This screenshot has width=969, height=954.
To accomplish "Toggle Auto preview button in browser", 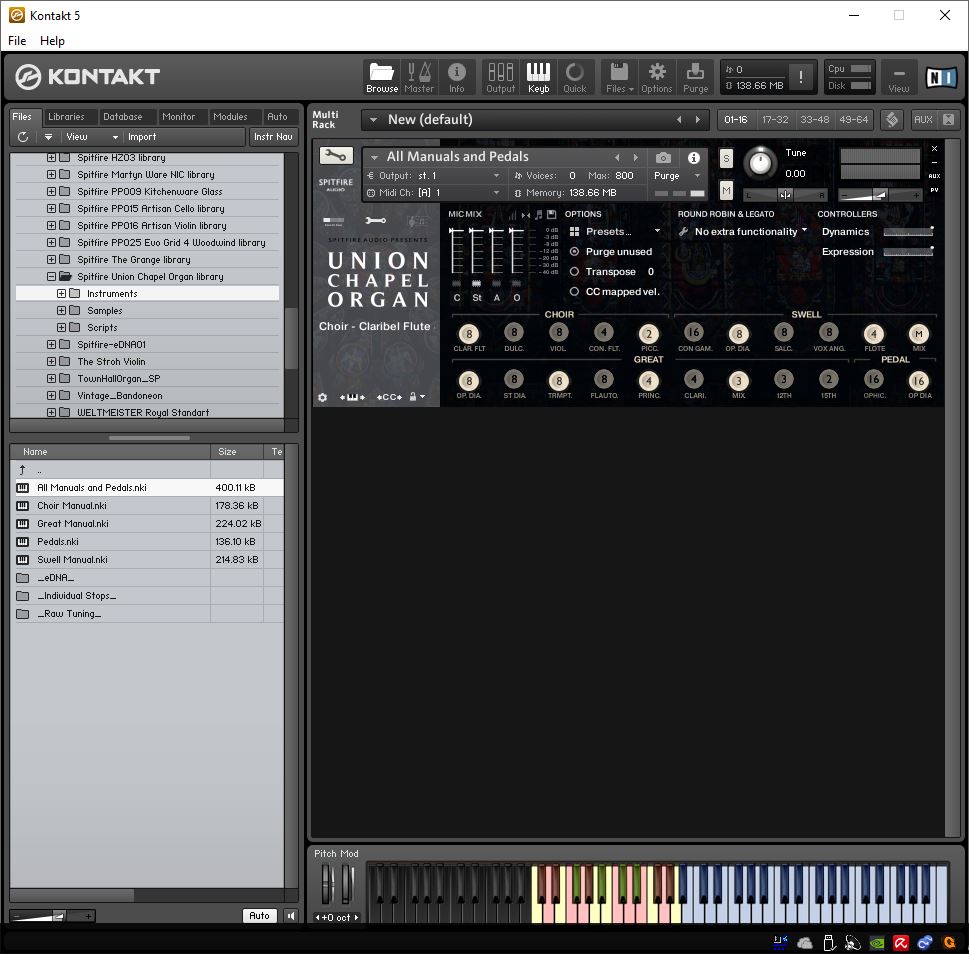I will click(260, 916).
